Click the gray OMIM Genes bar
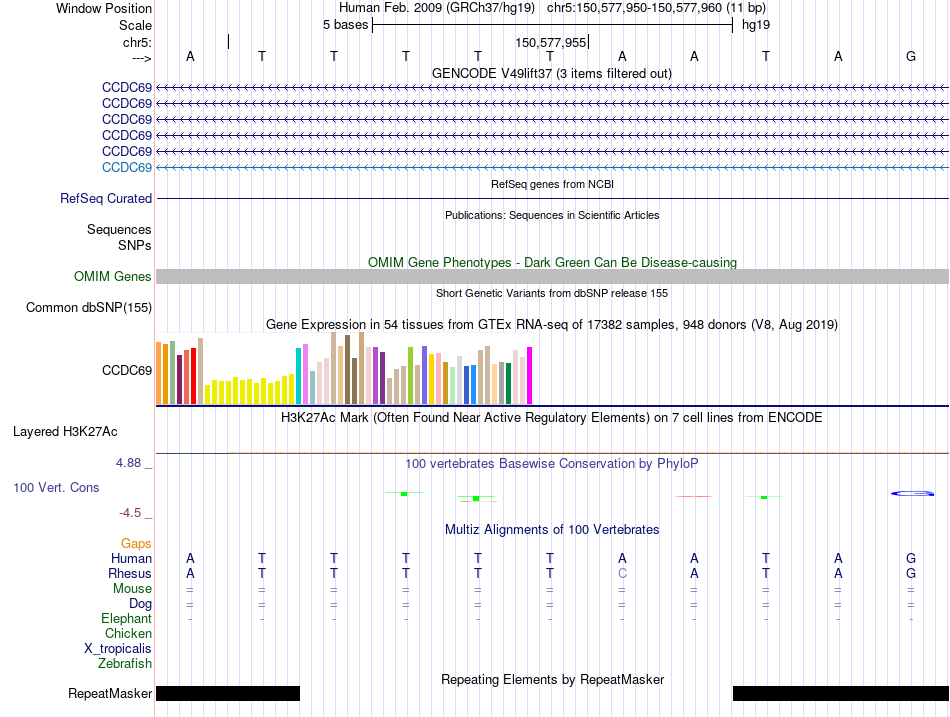The image size is (950, 717). click(552, 276)
